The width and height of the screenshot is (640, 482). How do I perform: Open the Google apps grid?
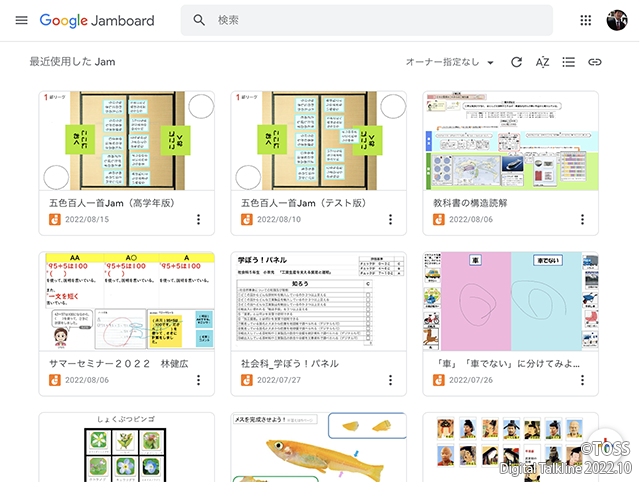click(x=586, y=20)
